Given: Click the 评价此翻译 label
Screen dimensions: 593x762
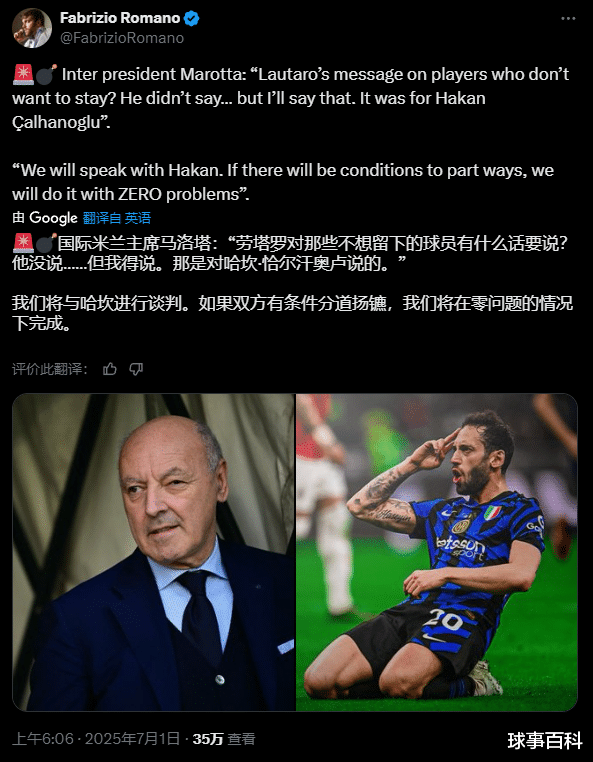Looking at the screenshot, I should (50, 369).
